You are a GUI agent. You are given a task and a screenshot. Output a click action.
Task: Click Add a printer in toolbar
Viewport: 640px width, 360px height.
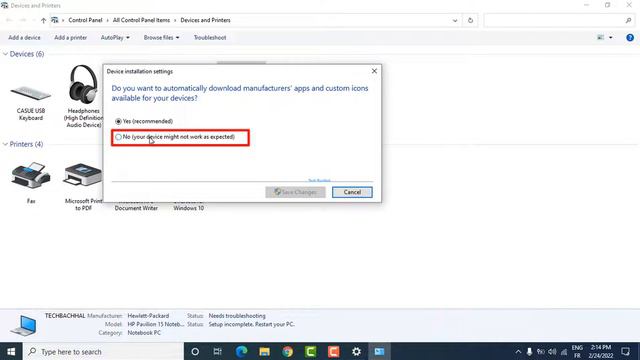click(71, 38)
